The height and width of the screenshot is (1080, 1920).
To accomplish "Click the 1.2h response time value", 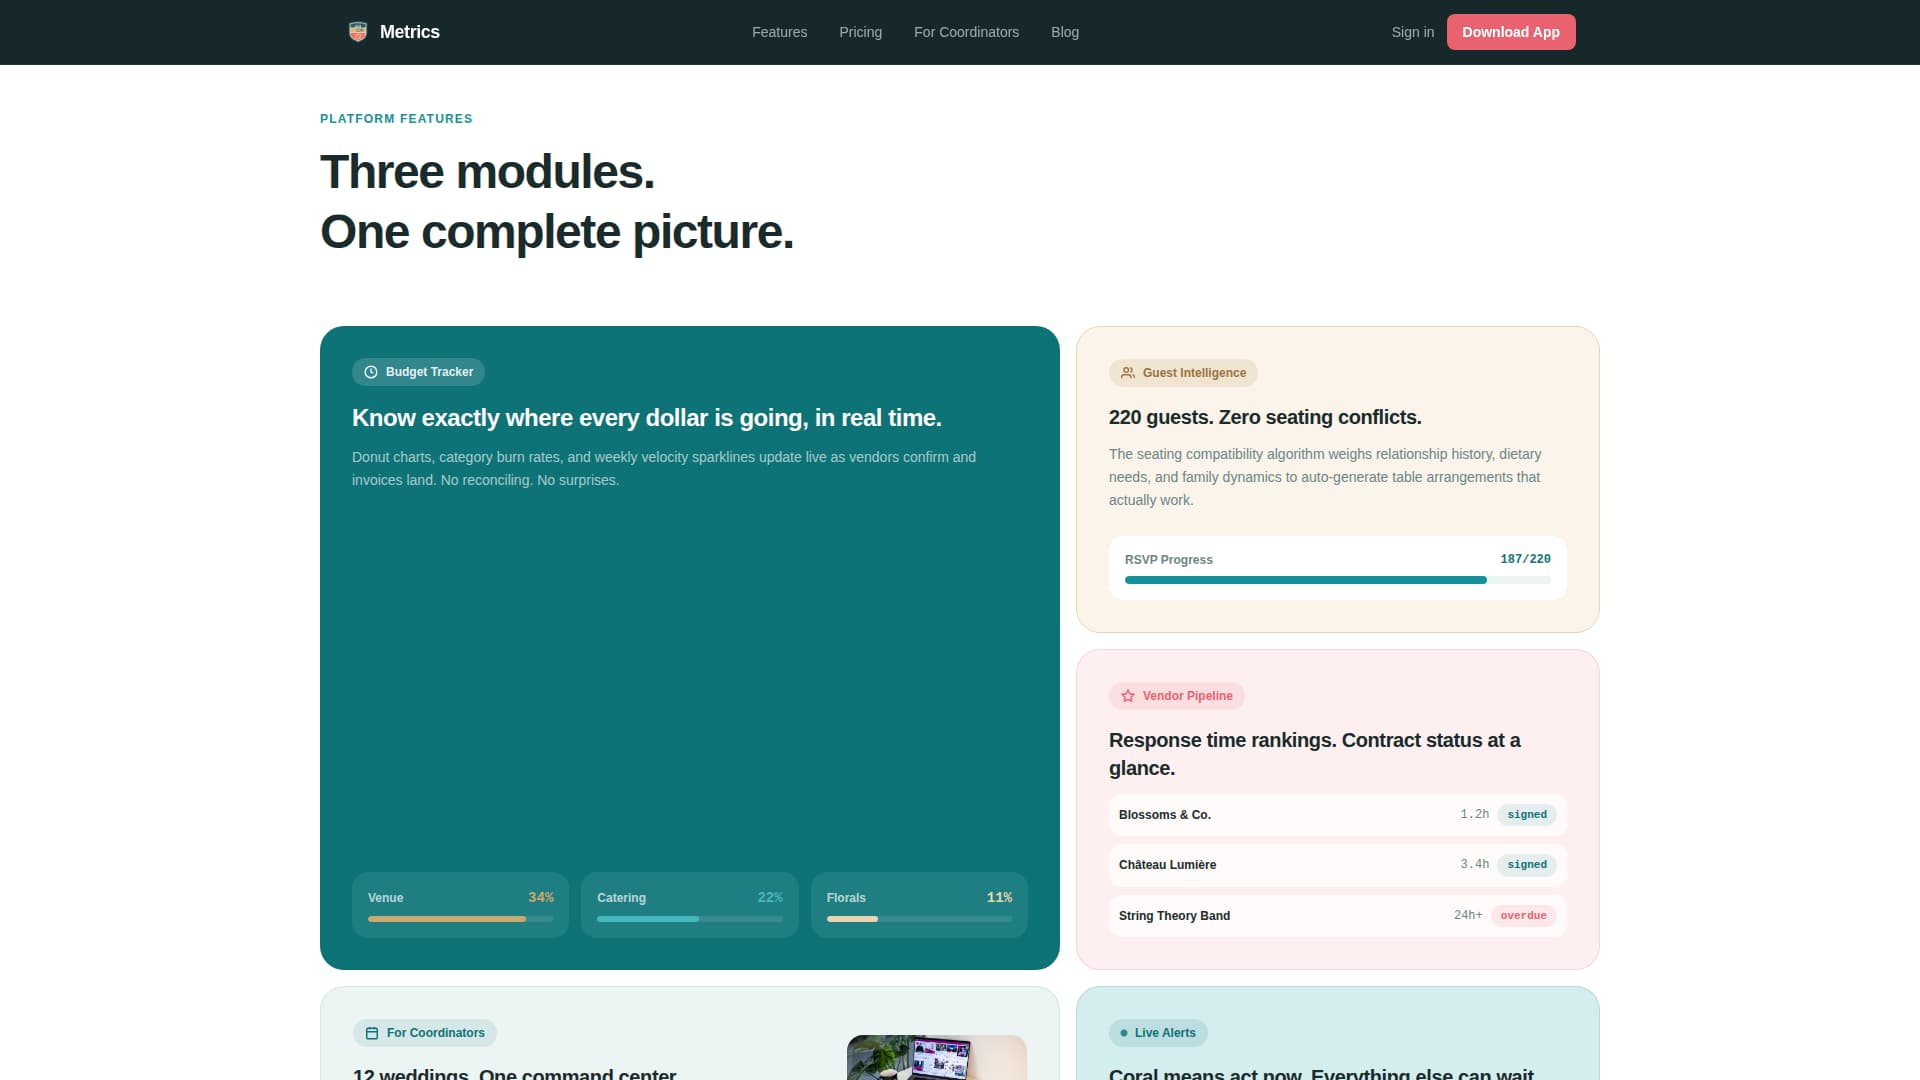I will pyautogui.click(x=1474, y=815).
